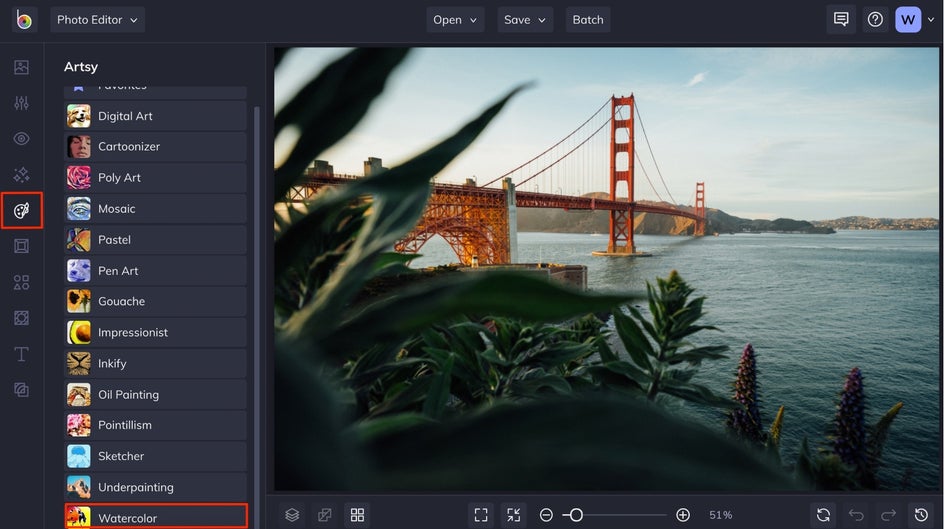Choose the Impressionist effect category
944x529 pixels.
pyautogui.click(x=155, y=333)
